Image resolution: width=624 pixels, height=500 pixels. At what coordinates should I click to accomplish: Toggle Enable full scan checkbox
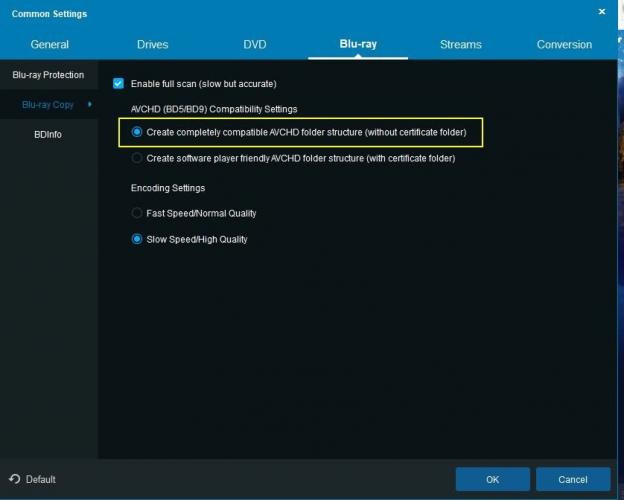(118, 83)
